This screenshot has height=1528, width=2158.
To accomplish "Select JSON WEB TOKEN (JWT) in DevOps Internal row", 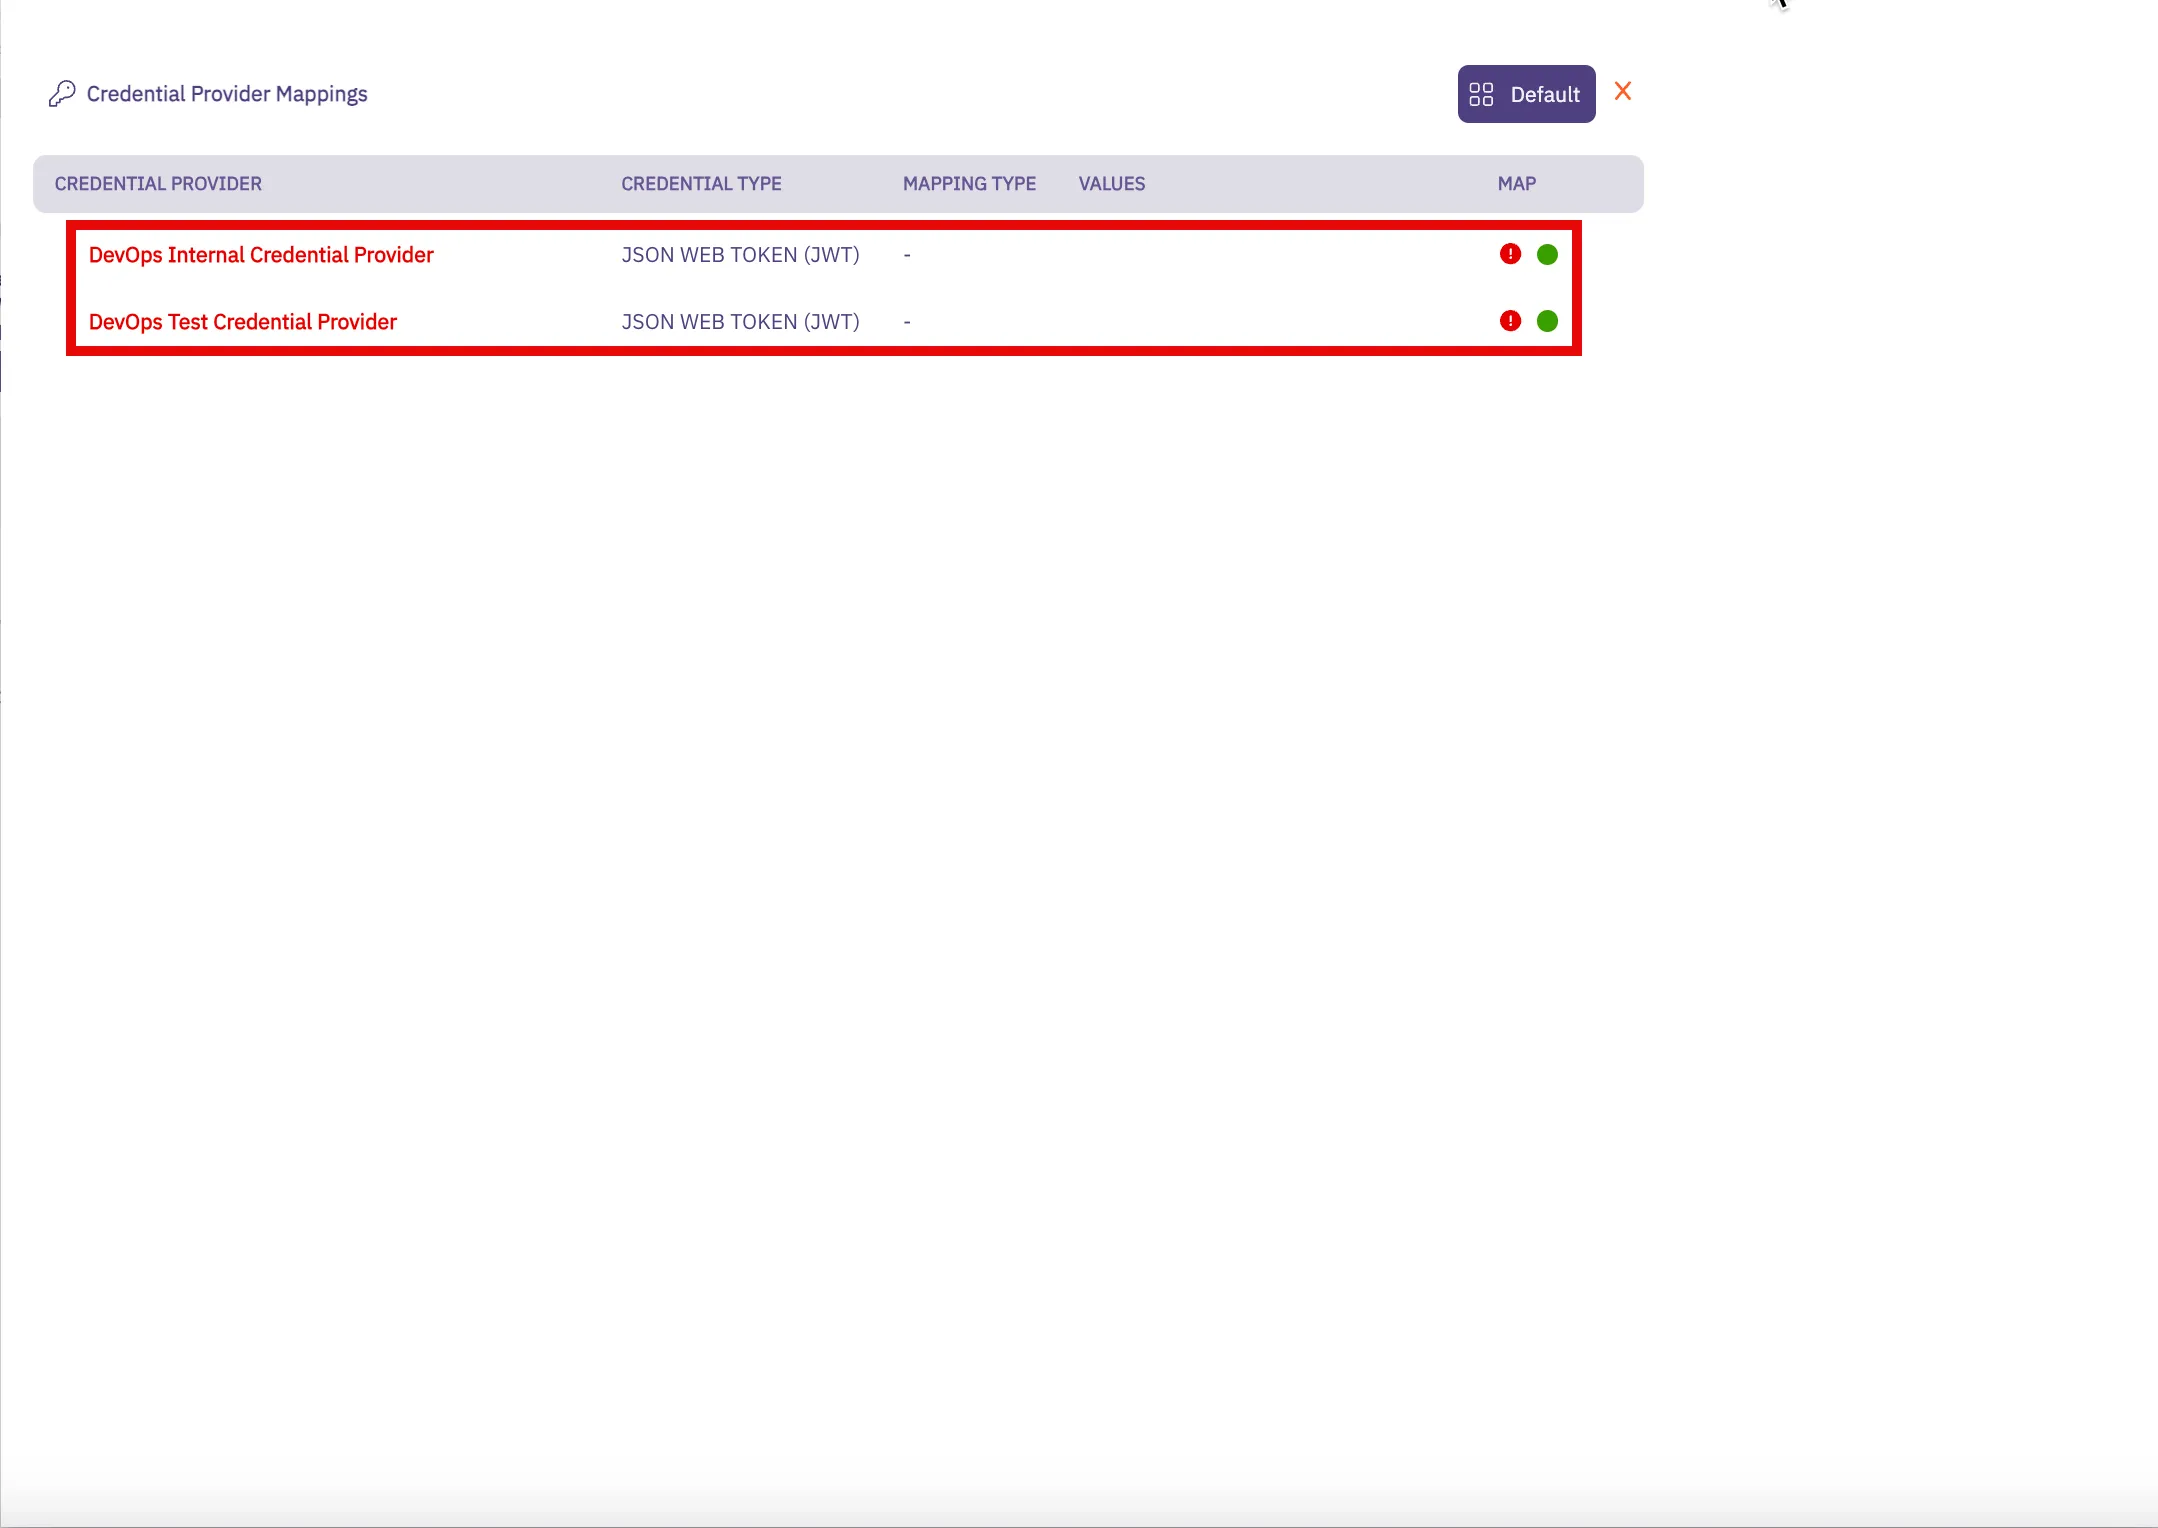I will 741,255.
